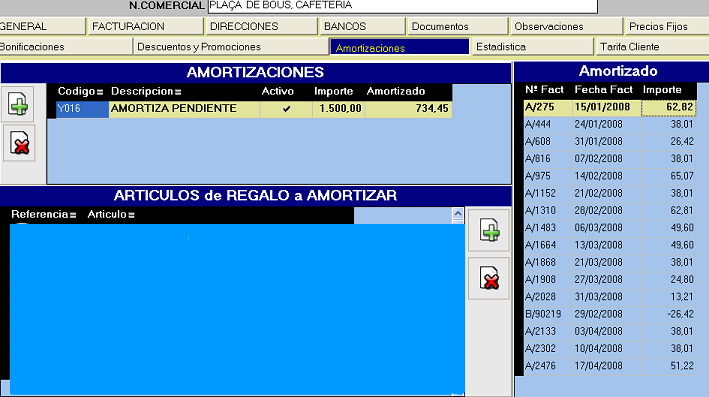Toggle Activo checkmark for AMORTIZA PENDIENTE

(286, 109)
